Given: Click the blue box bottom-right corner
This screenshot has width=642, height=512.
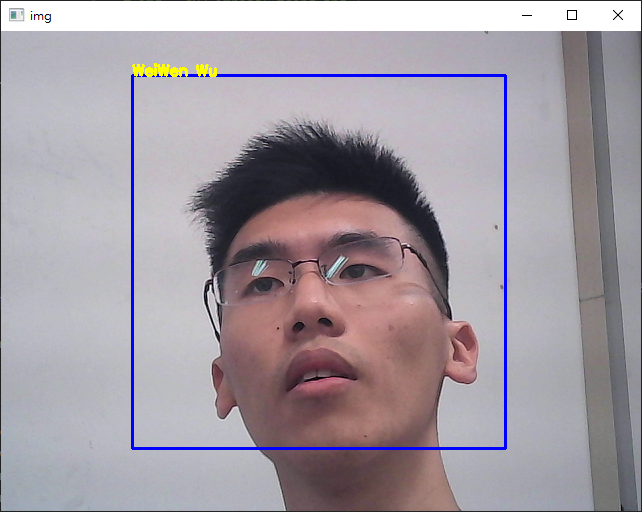Looking at the screenshot, I should [505, 447].
